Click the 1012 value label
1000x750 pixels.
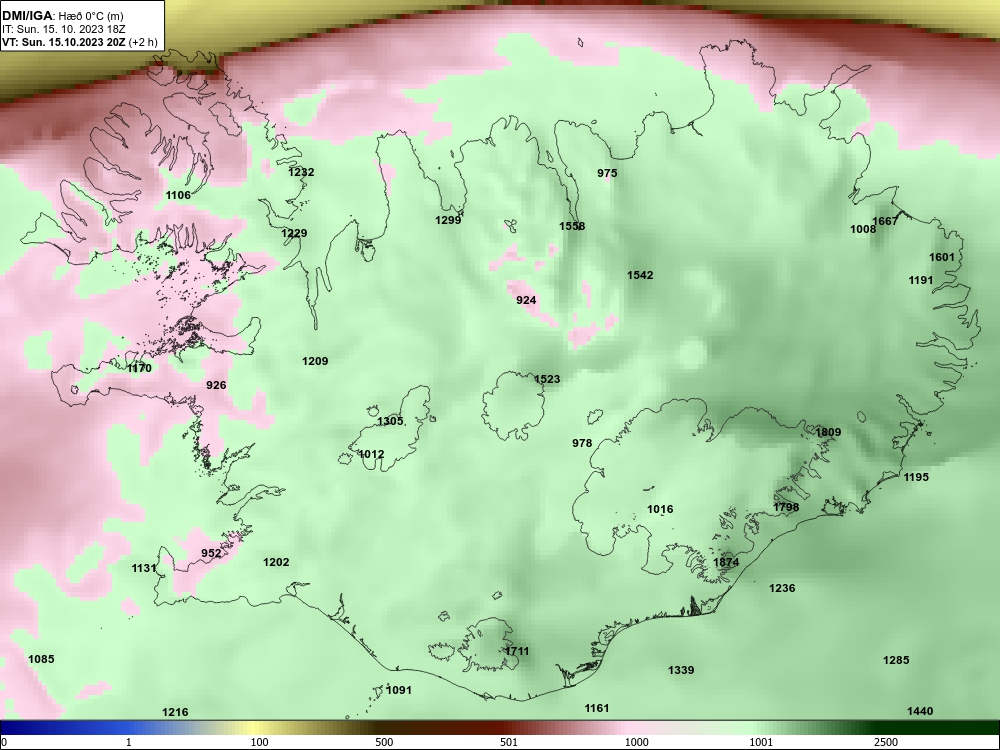point(371,455)
